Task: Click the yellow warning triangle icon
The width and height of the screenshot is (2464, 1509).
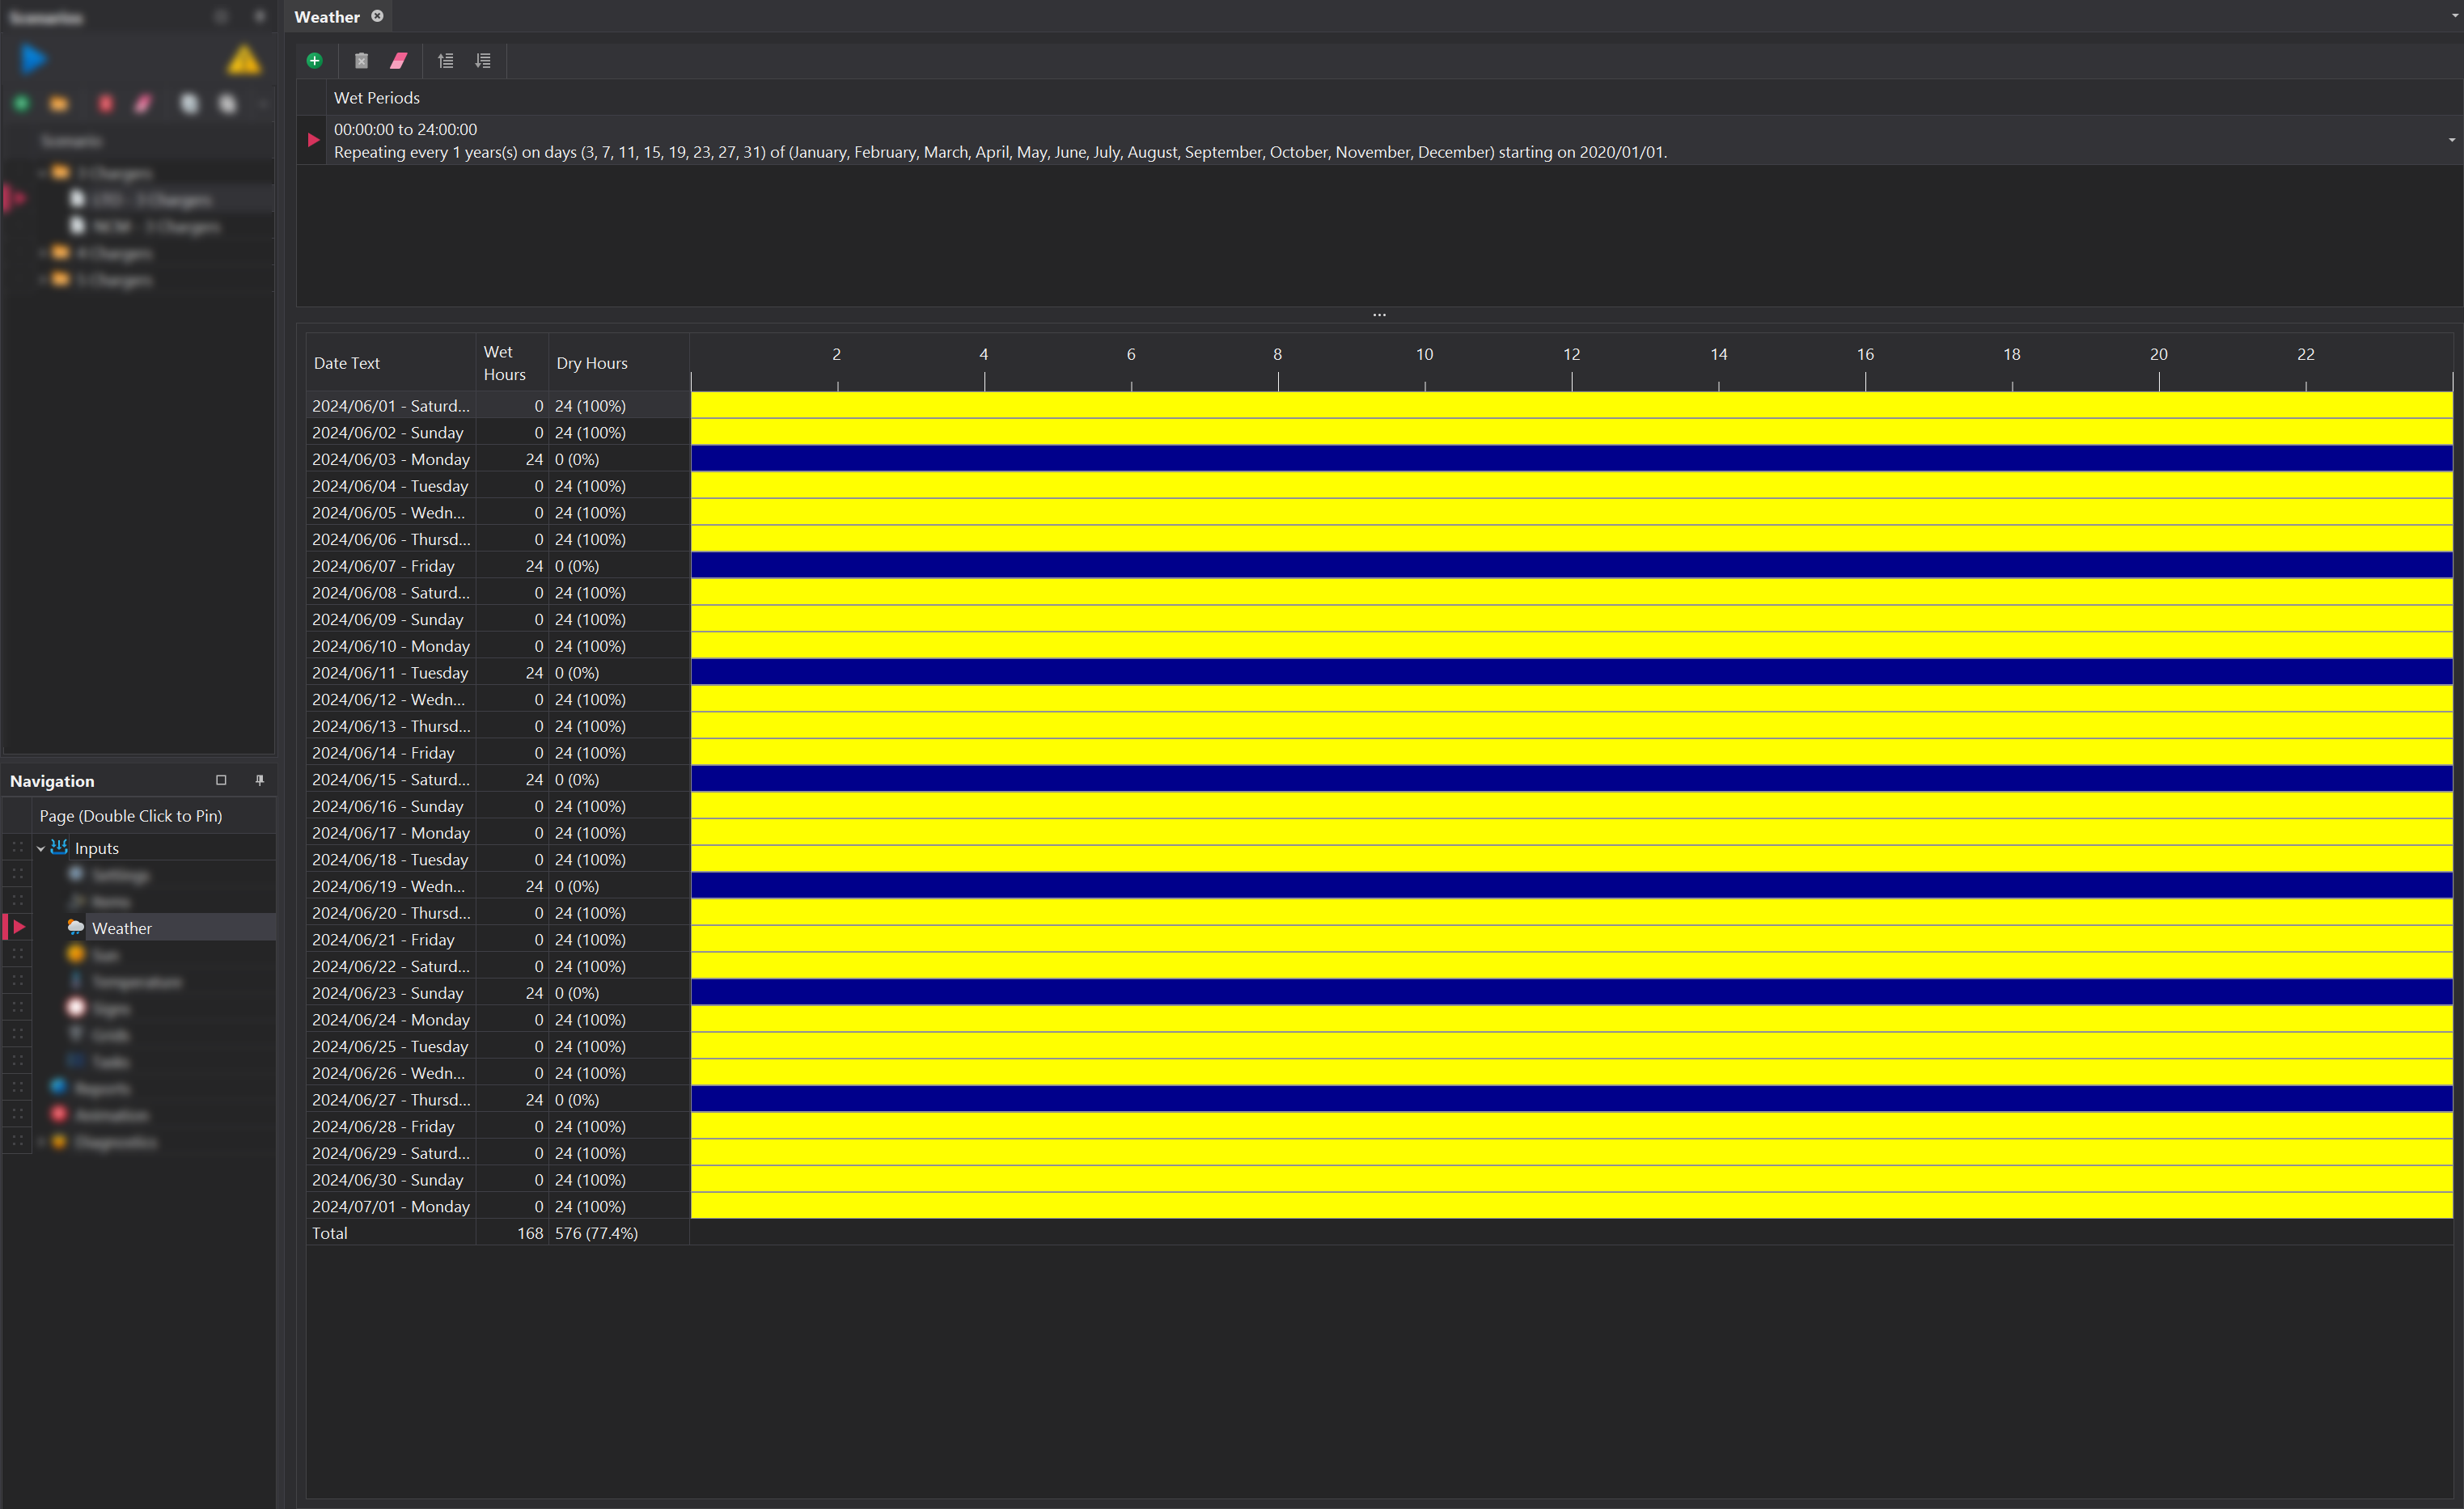Action: pyautogui.click(x=243, y=61)
